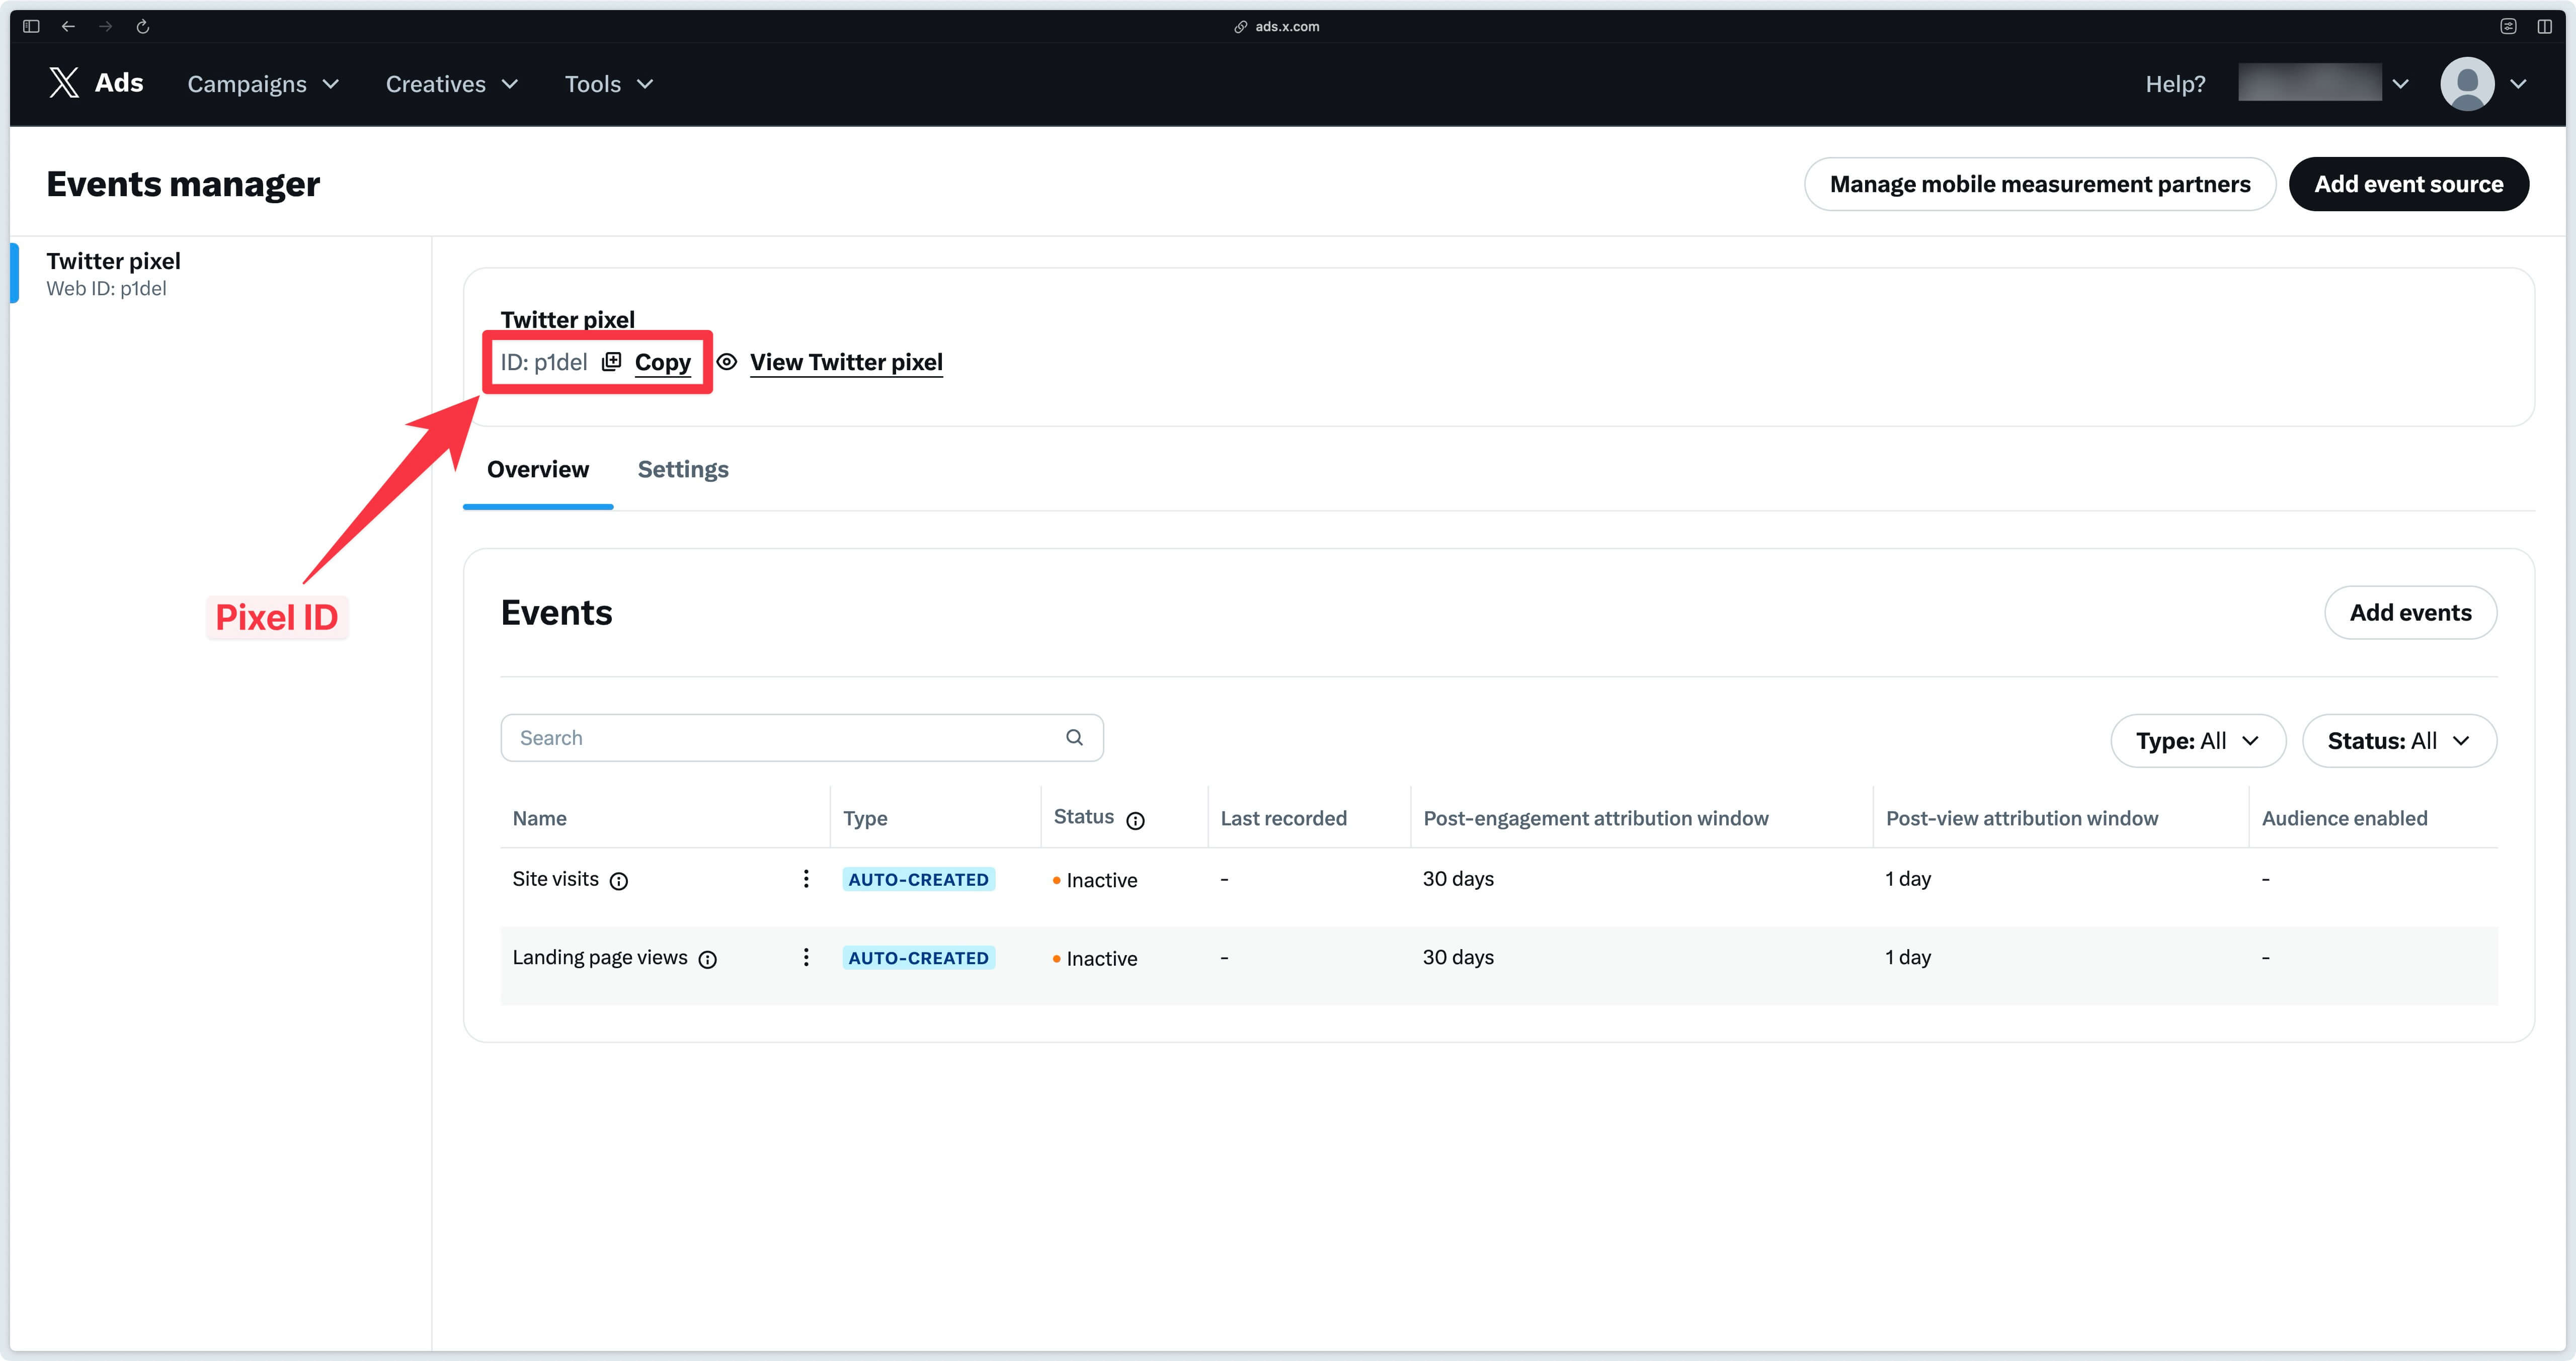This screenshot has width=2576, height=1361.
Task: Click the Landing page views event name
Action: (600, 957)
